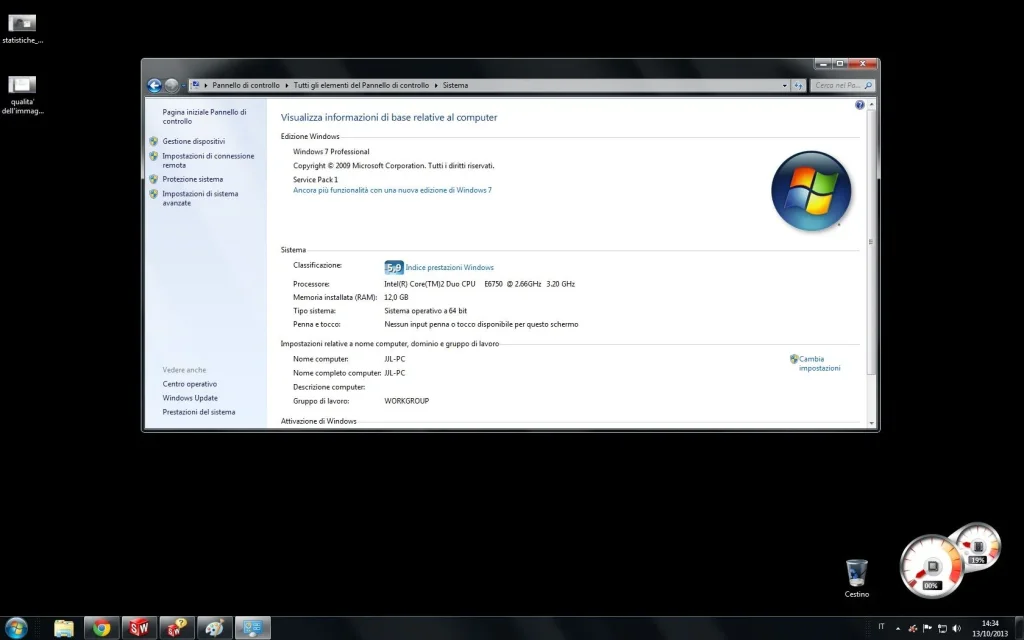
Task: Click shield icon beside Cambia impostazioni
Action: (794, 359)
